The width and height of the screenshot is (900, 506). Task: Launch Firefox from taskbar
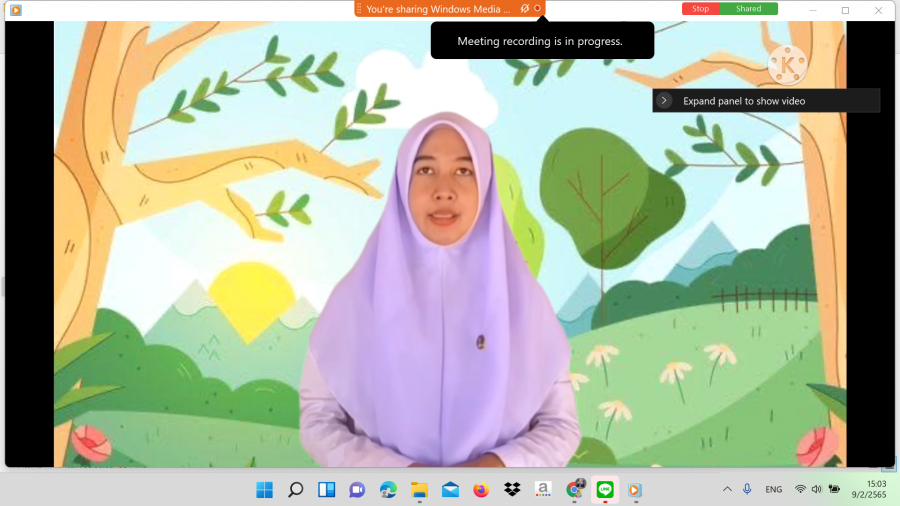(481, 490)
